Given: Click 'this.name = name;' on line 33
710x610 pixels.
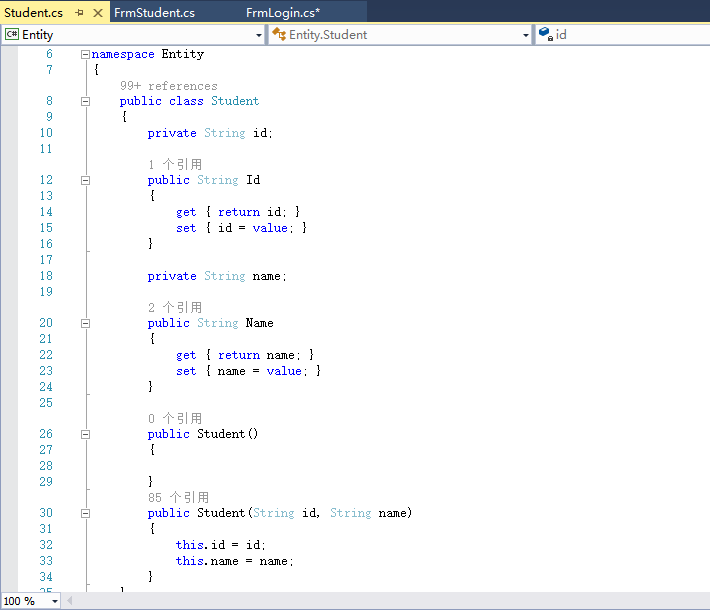Looking at the screenshot, I should pos(235,561).
